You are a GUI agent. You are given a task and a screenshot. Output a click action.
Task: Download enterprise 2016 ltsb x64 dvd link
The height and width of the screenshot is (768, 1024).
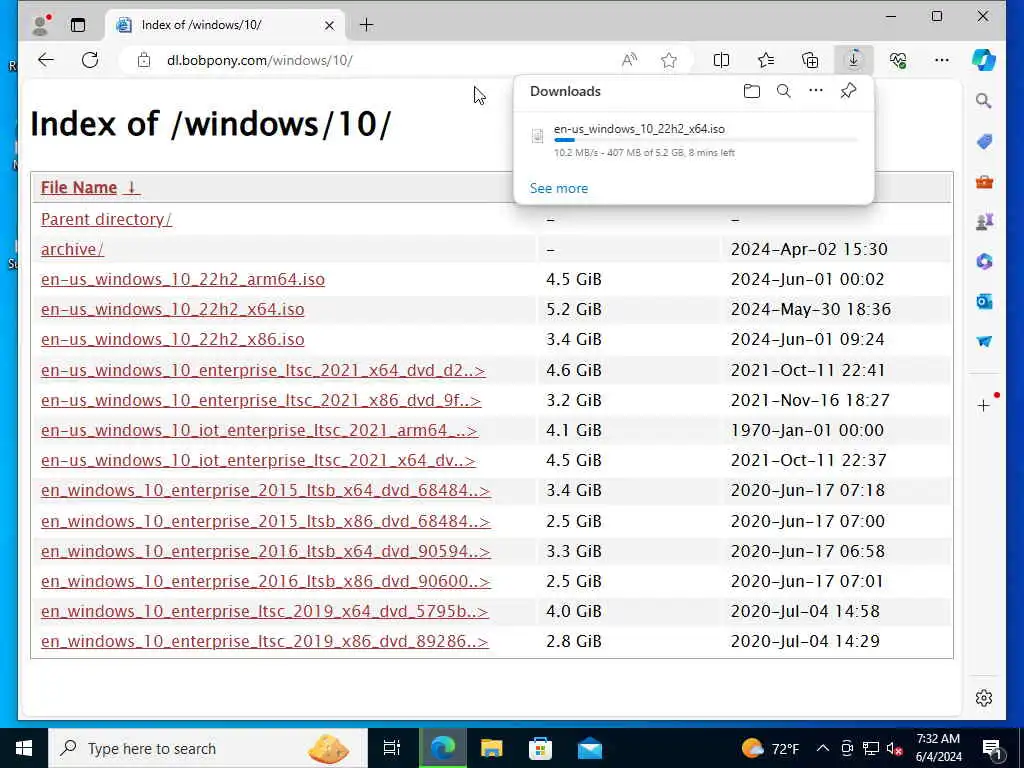265,551
